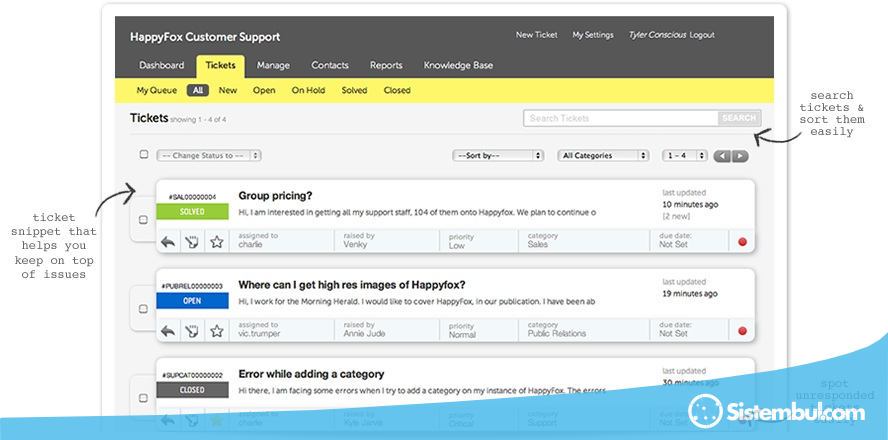Filter tickets by Closed
Viewport: 888px width, 440px height.
click(x=397, y=90)
